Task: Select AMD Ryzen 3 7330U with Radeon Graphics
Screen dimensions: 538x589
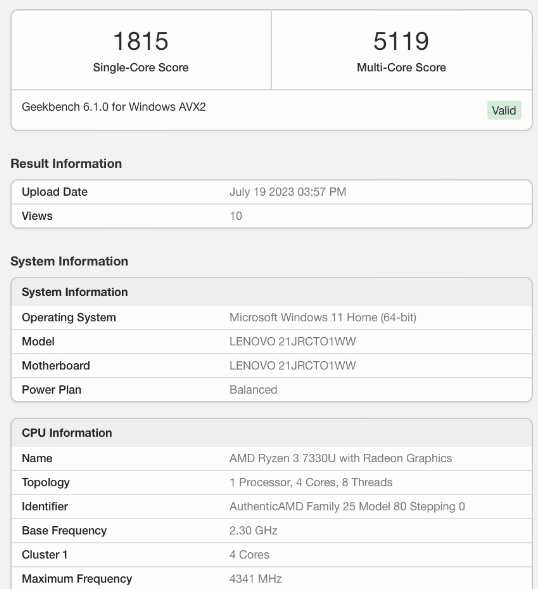Action: [x=341, y=459]
